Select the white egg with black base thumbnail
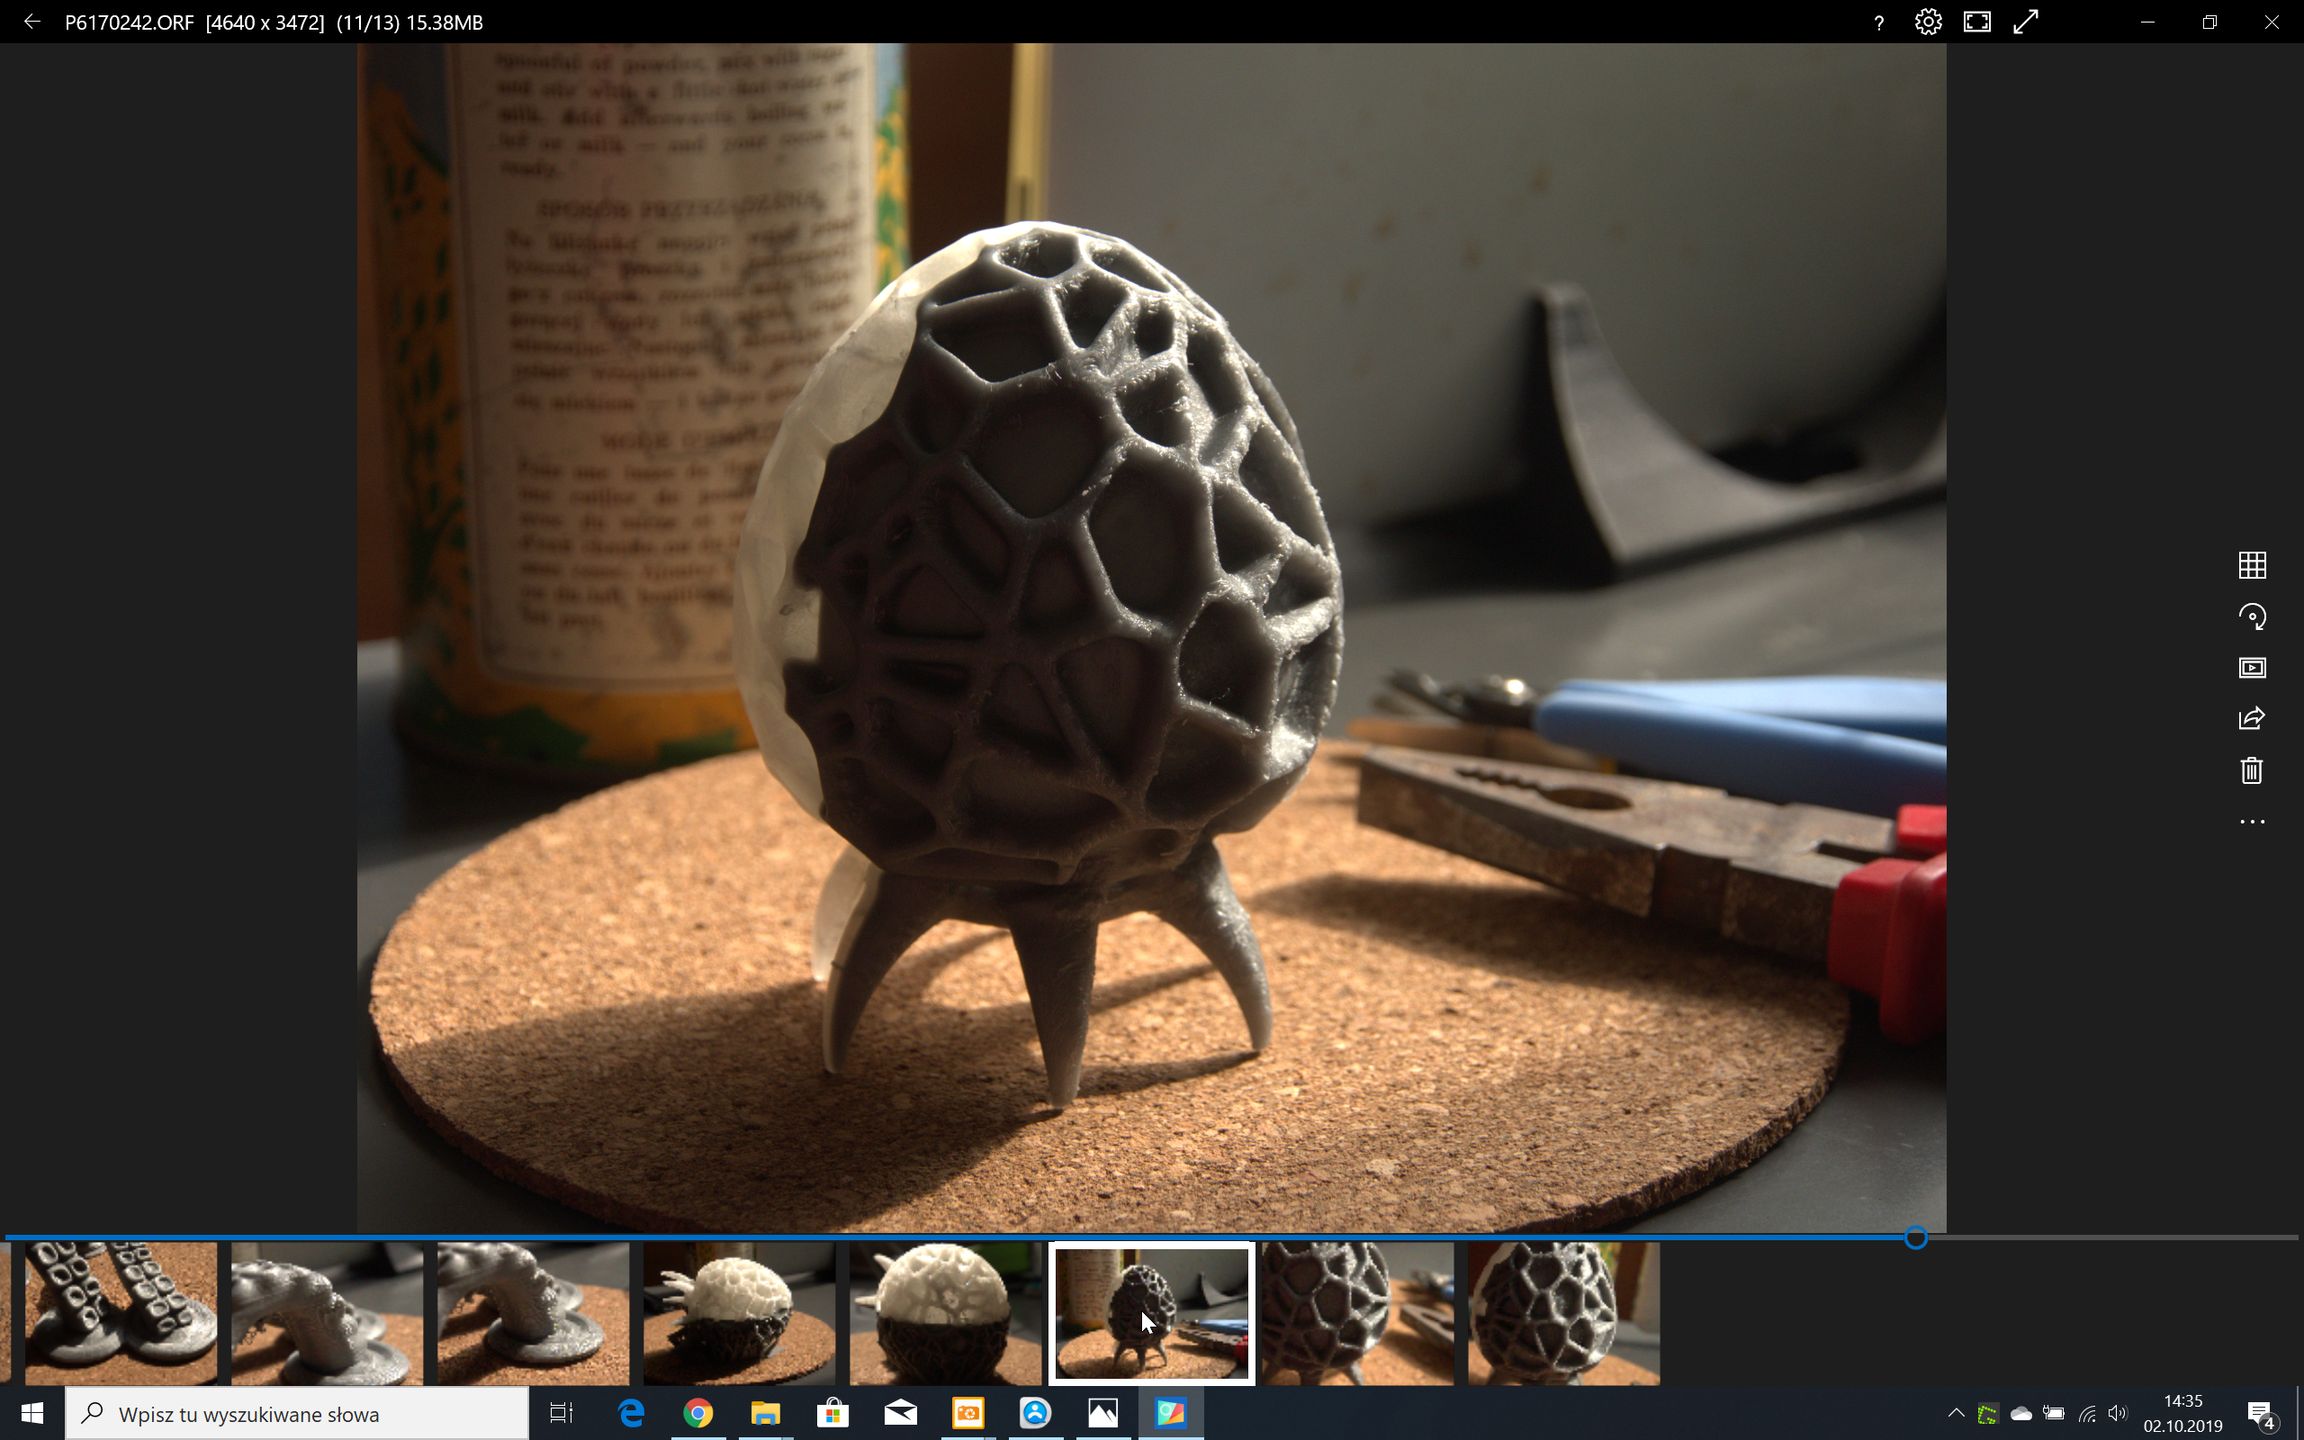Image resolution: width=2304 pixels, height=1440 pixels. [945, 1313]
